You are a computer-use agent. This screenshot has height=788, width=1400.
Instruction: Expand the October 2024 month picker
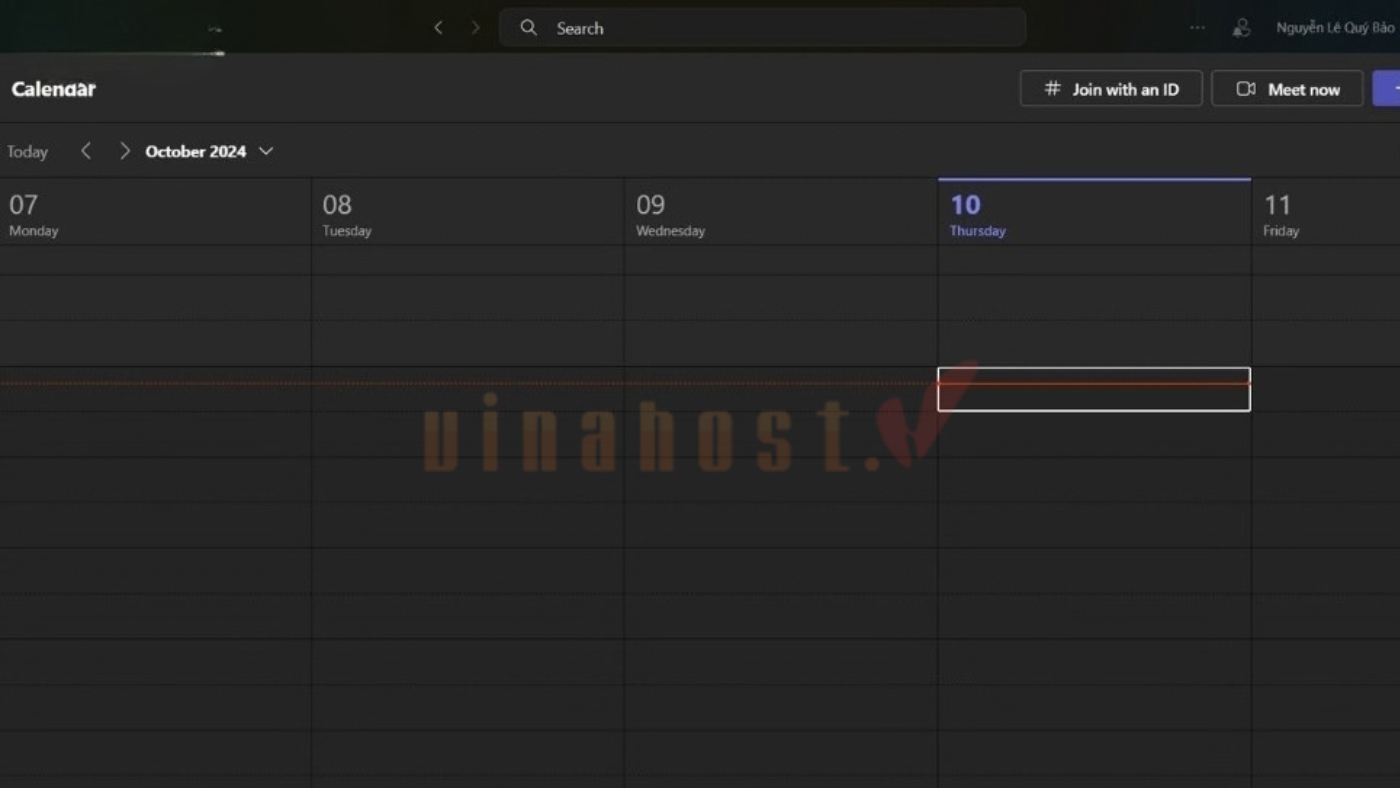[209, 151]
